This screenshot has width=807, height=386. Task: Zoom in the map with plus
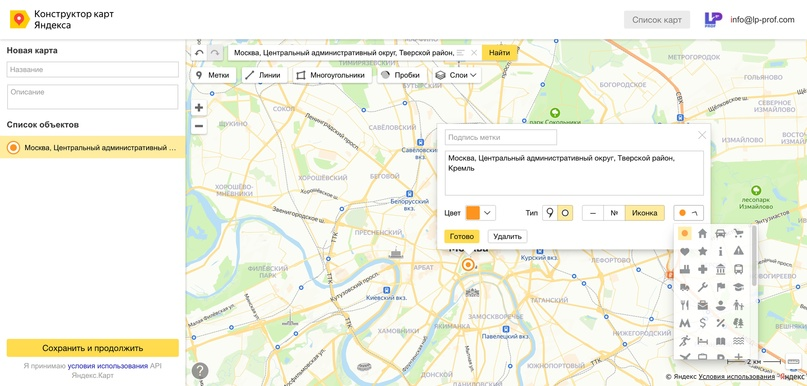point(199,108)
